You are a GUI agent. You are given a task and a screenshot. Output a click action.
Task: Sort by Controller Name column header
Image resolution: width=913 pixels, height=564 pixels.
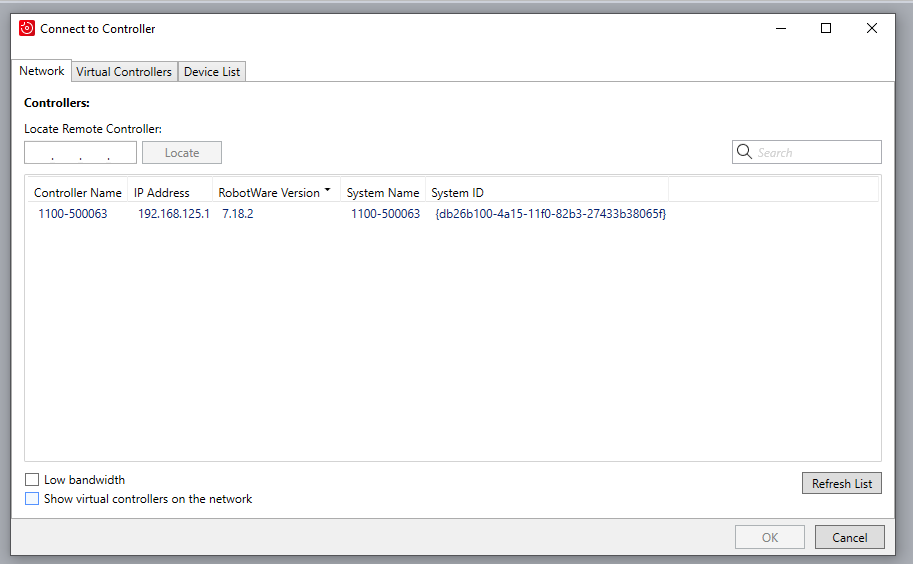pos(77,193)
